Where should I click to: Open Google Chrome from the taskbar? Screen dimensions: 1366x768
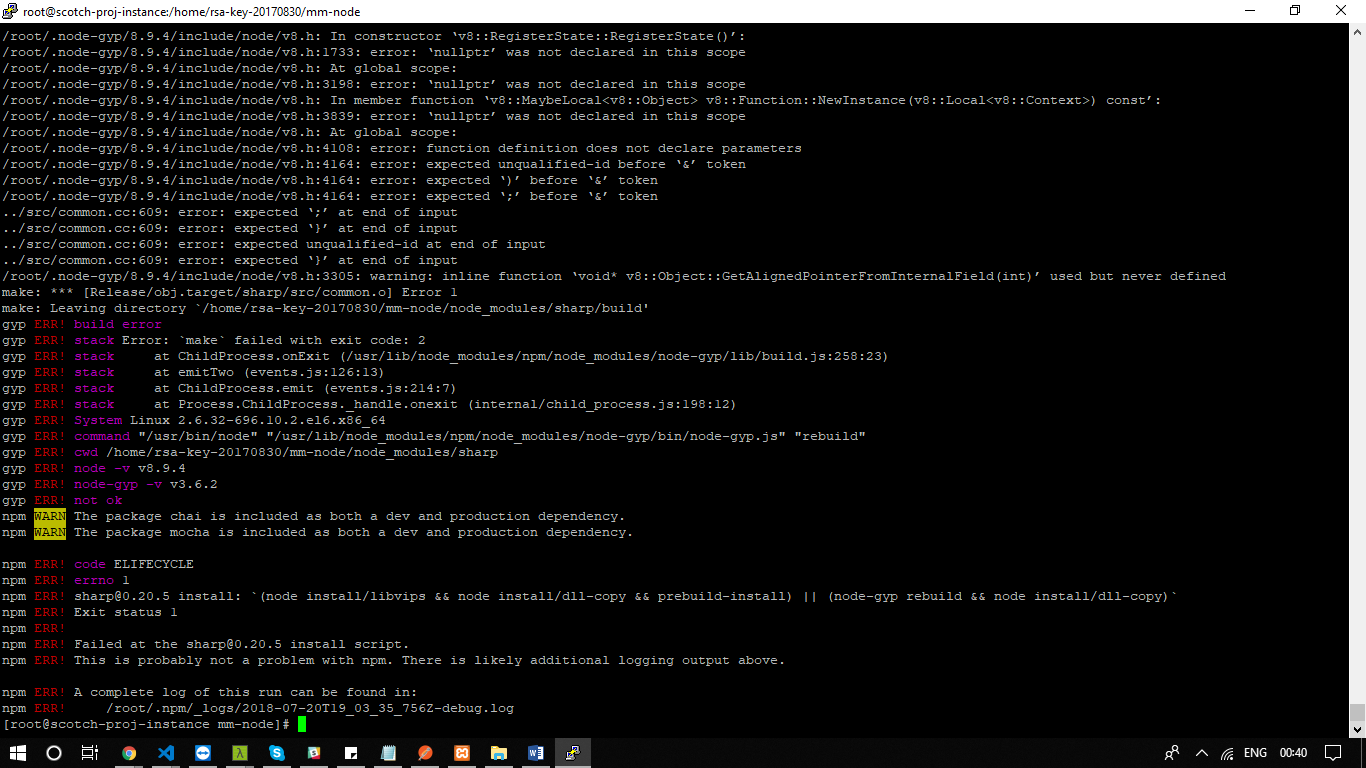pos(128,752)
